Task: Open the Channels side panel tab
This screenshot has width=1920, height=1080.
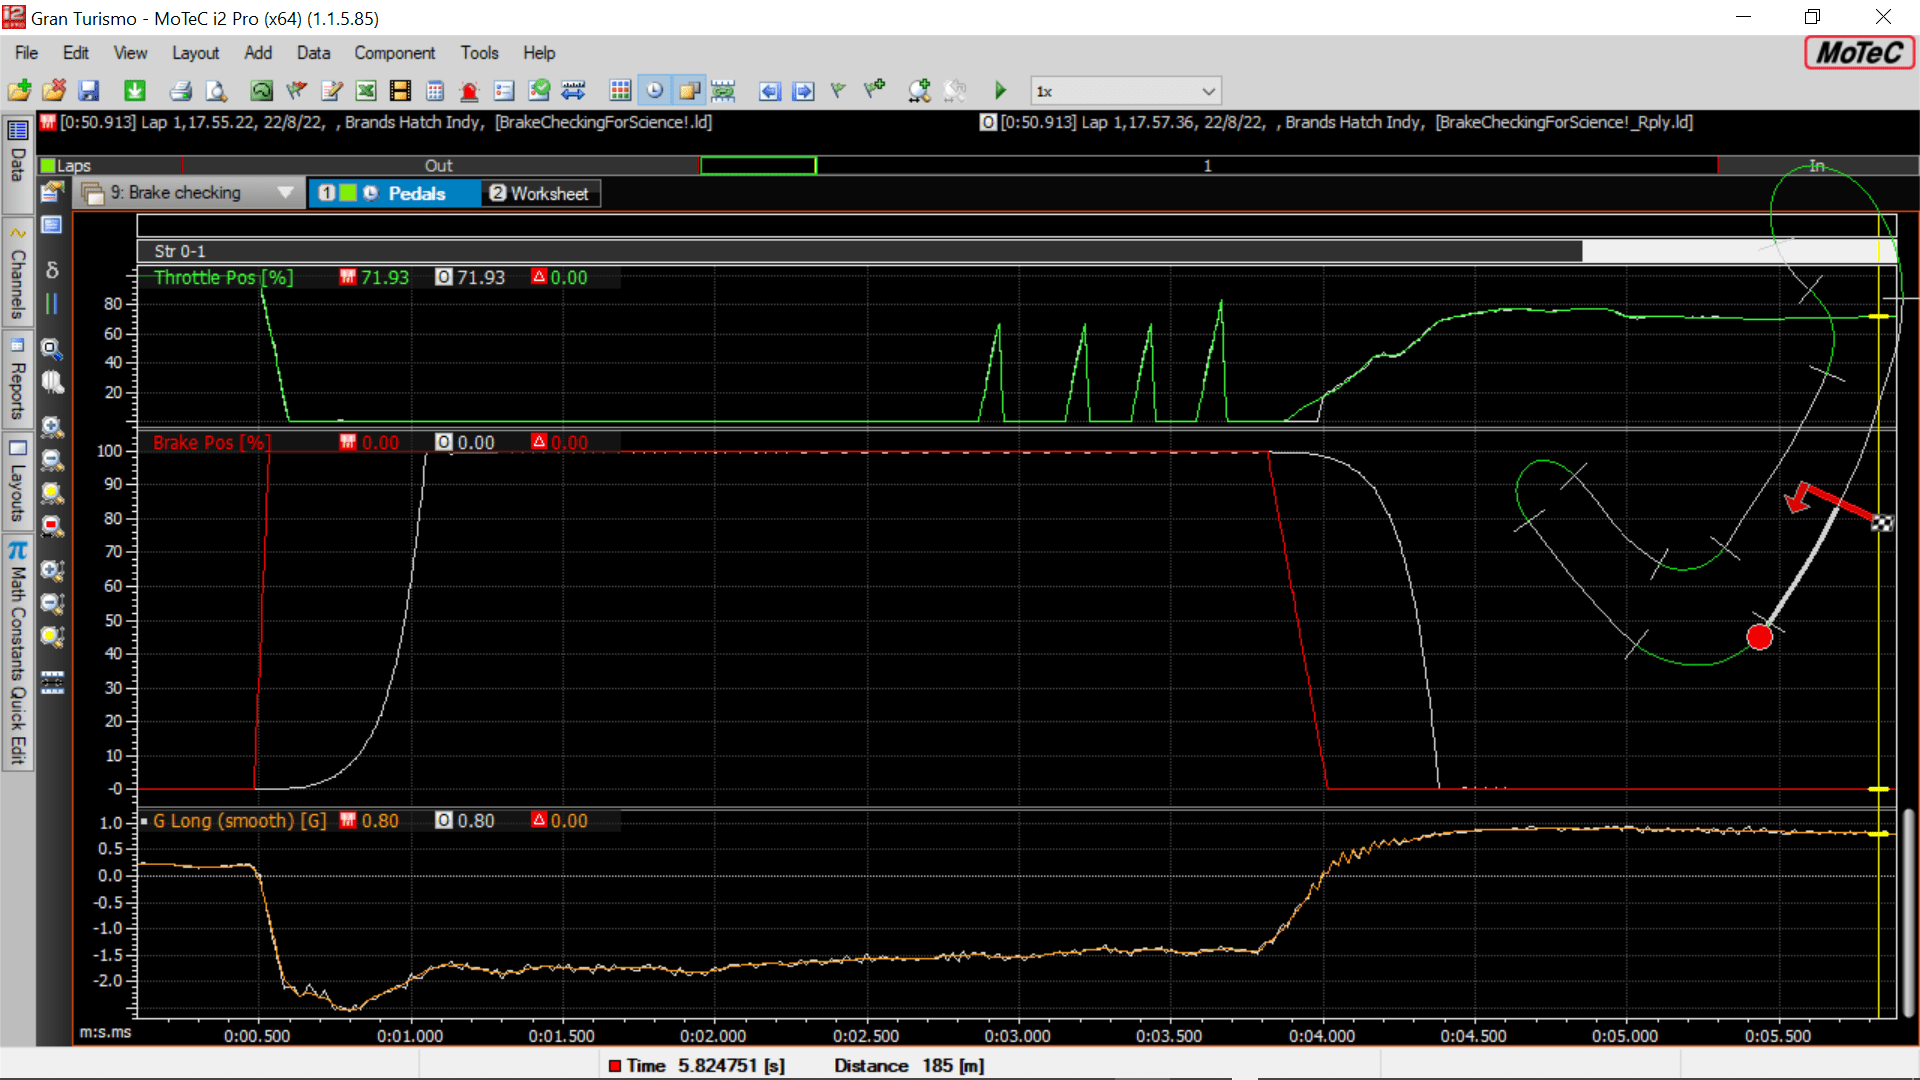Action: (x=17, y=273)
